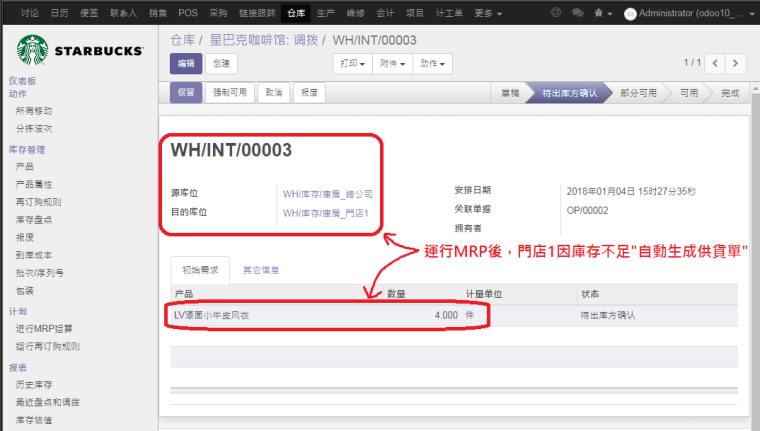Switch to the 其它信息 tab
This screenshot has width=760, height=431.
click(x=261, y=270)
